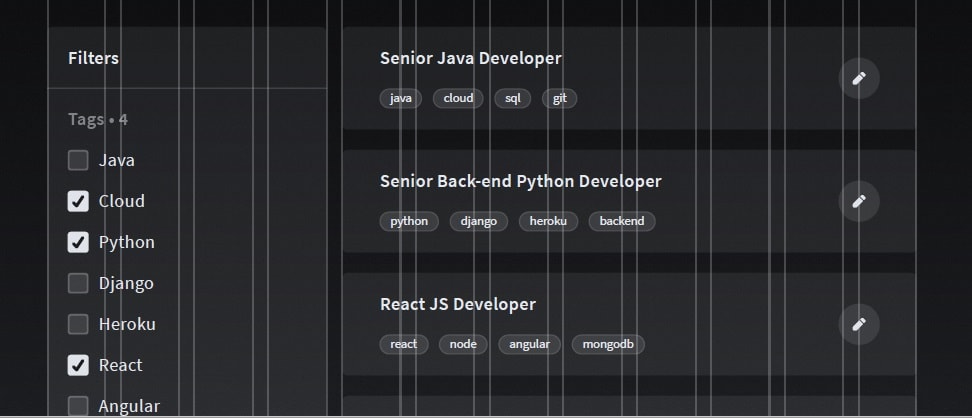The height and width of the screenshot is (418, 972).
Task: Open Senior Back-end Python Developer title
Action: tap(521, 181)
